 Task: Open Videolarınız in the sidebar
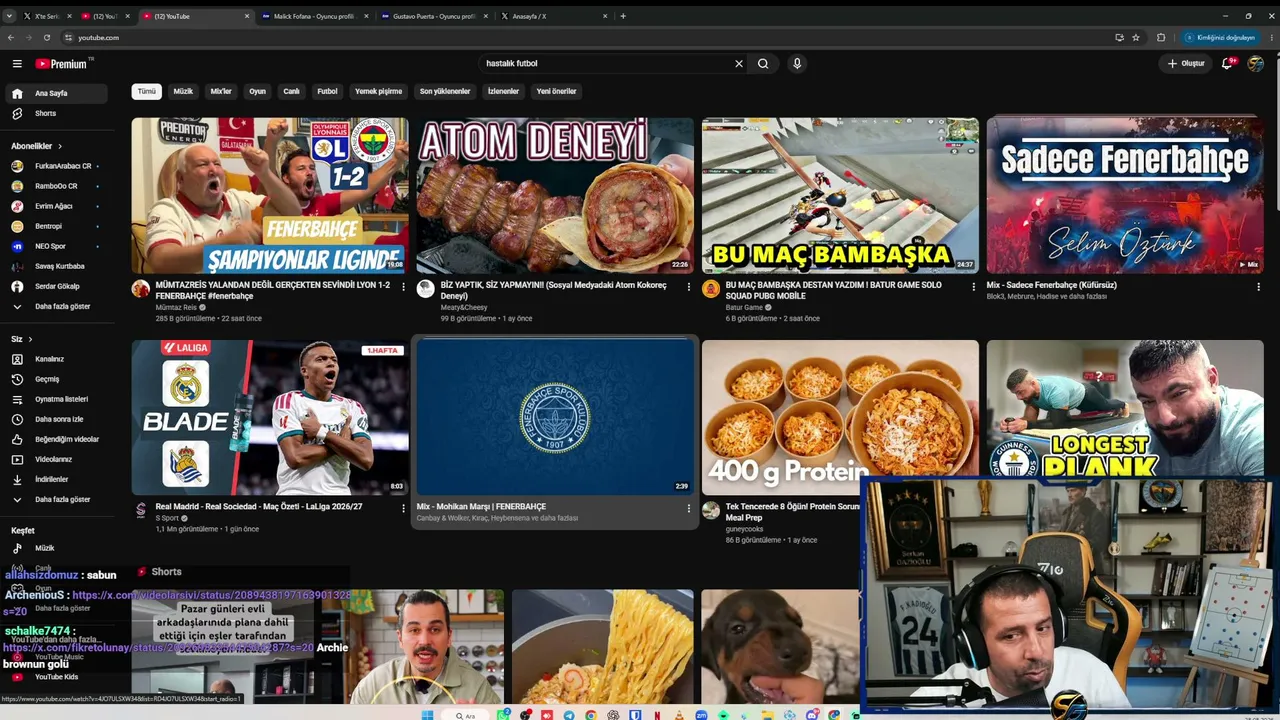pyautogui.click(x=56, y=459)
